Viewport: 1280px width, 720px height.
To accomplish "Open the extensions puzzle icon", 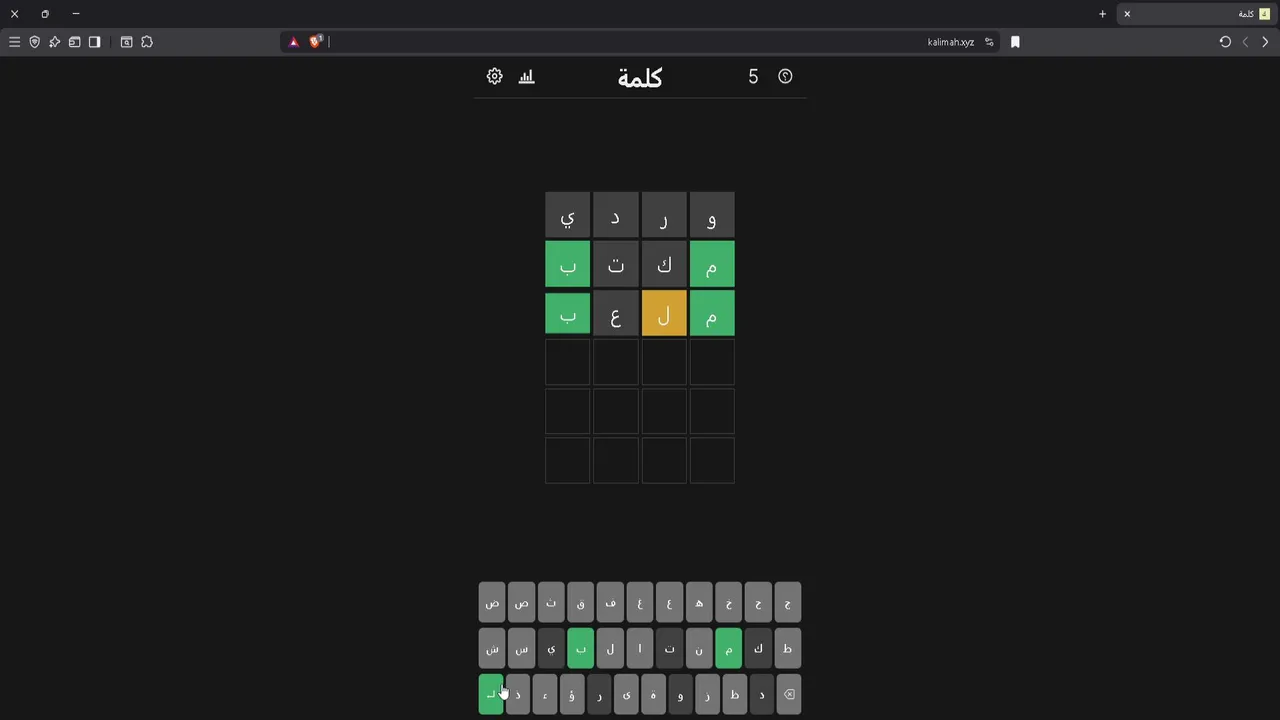I will (147, 42).
